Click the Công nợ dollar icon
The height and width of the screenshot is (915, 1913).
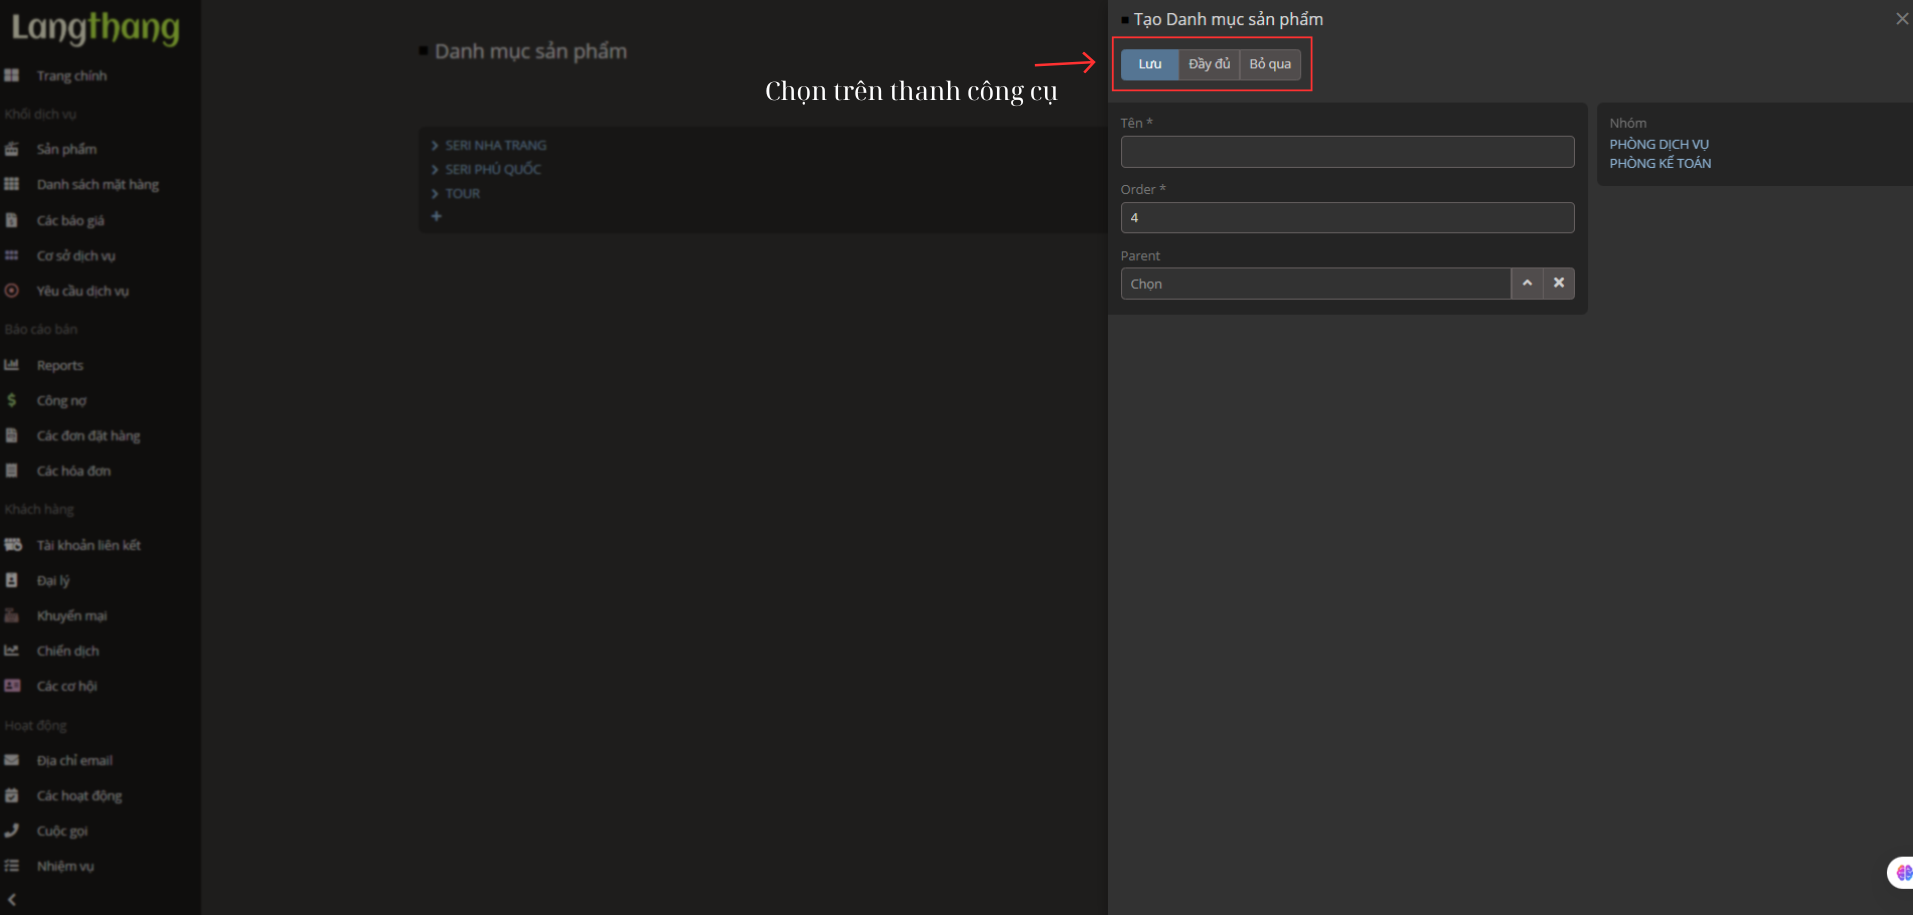click(x=12, y=400)
